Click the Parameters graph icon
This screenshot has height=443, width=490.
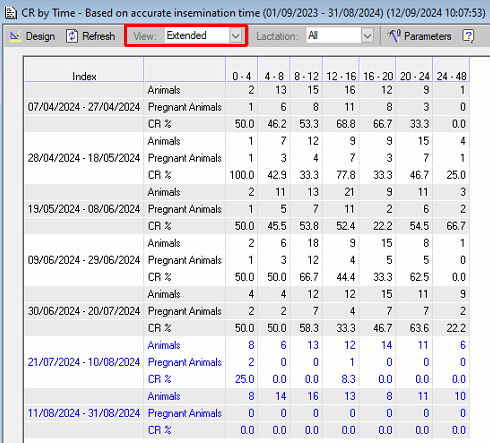(x=394, y=36)
